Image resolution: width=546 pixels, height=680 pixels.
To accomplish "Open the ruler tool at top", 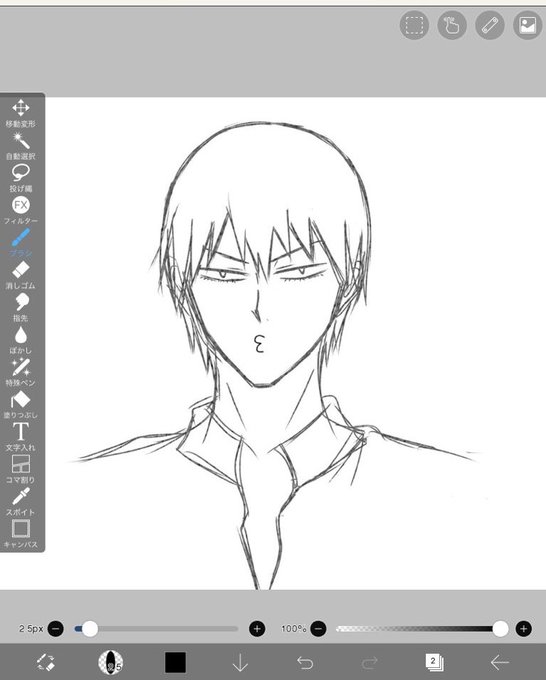I will (490, 25).
